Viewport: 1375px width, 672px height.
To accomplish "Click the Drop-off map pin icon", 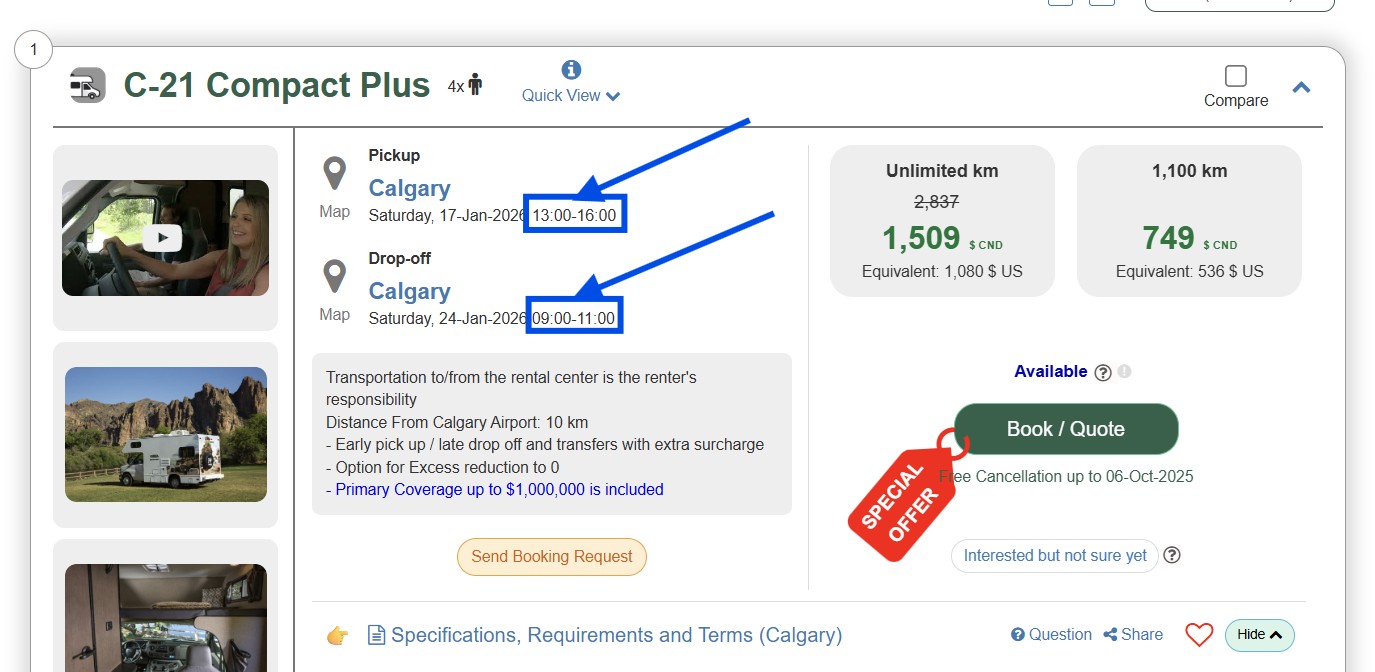I will (334, 276).
